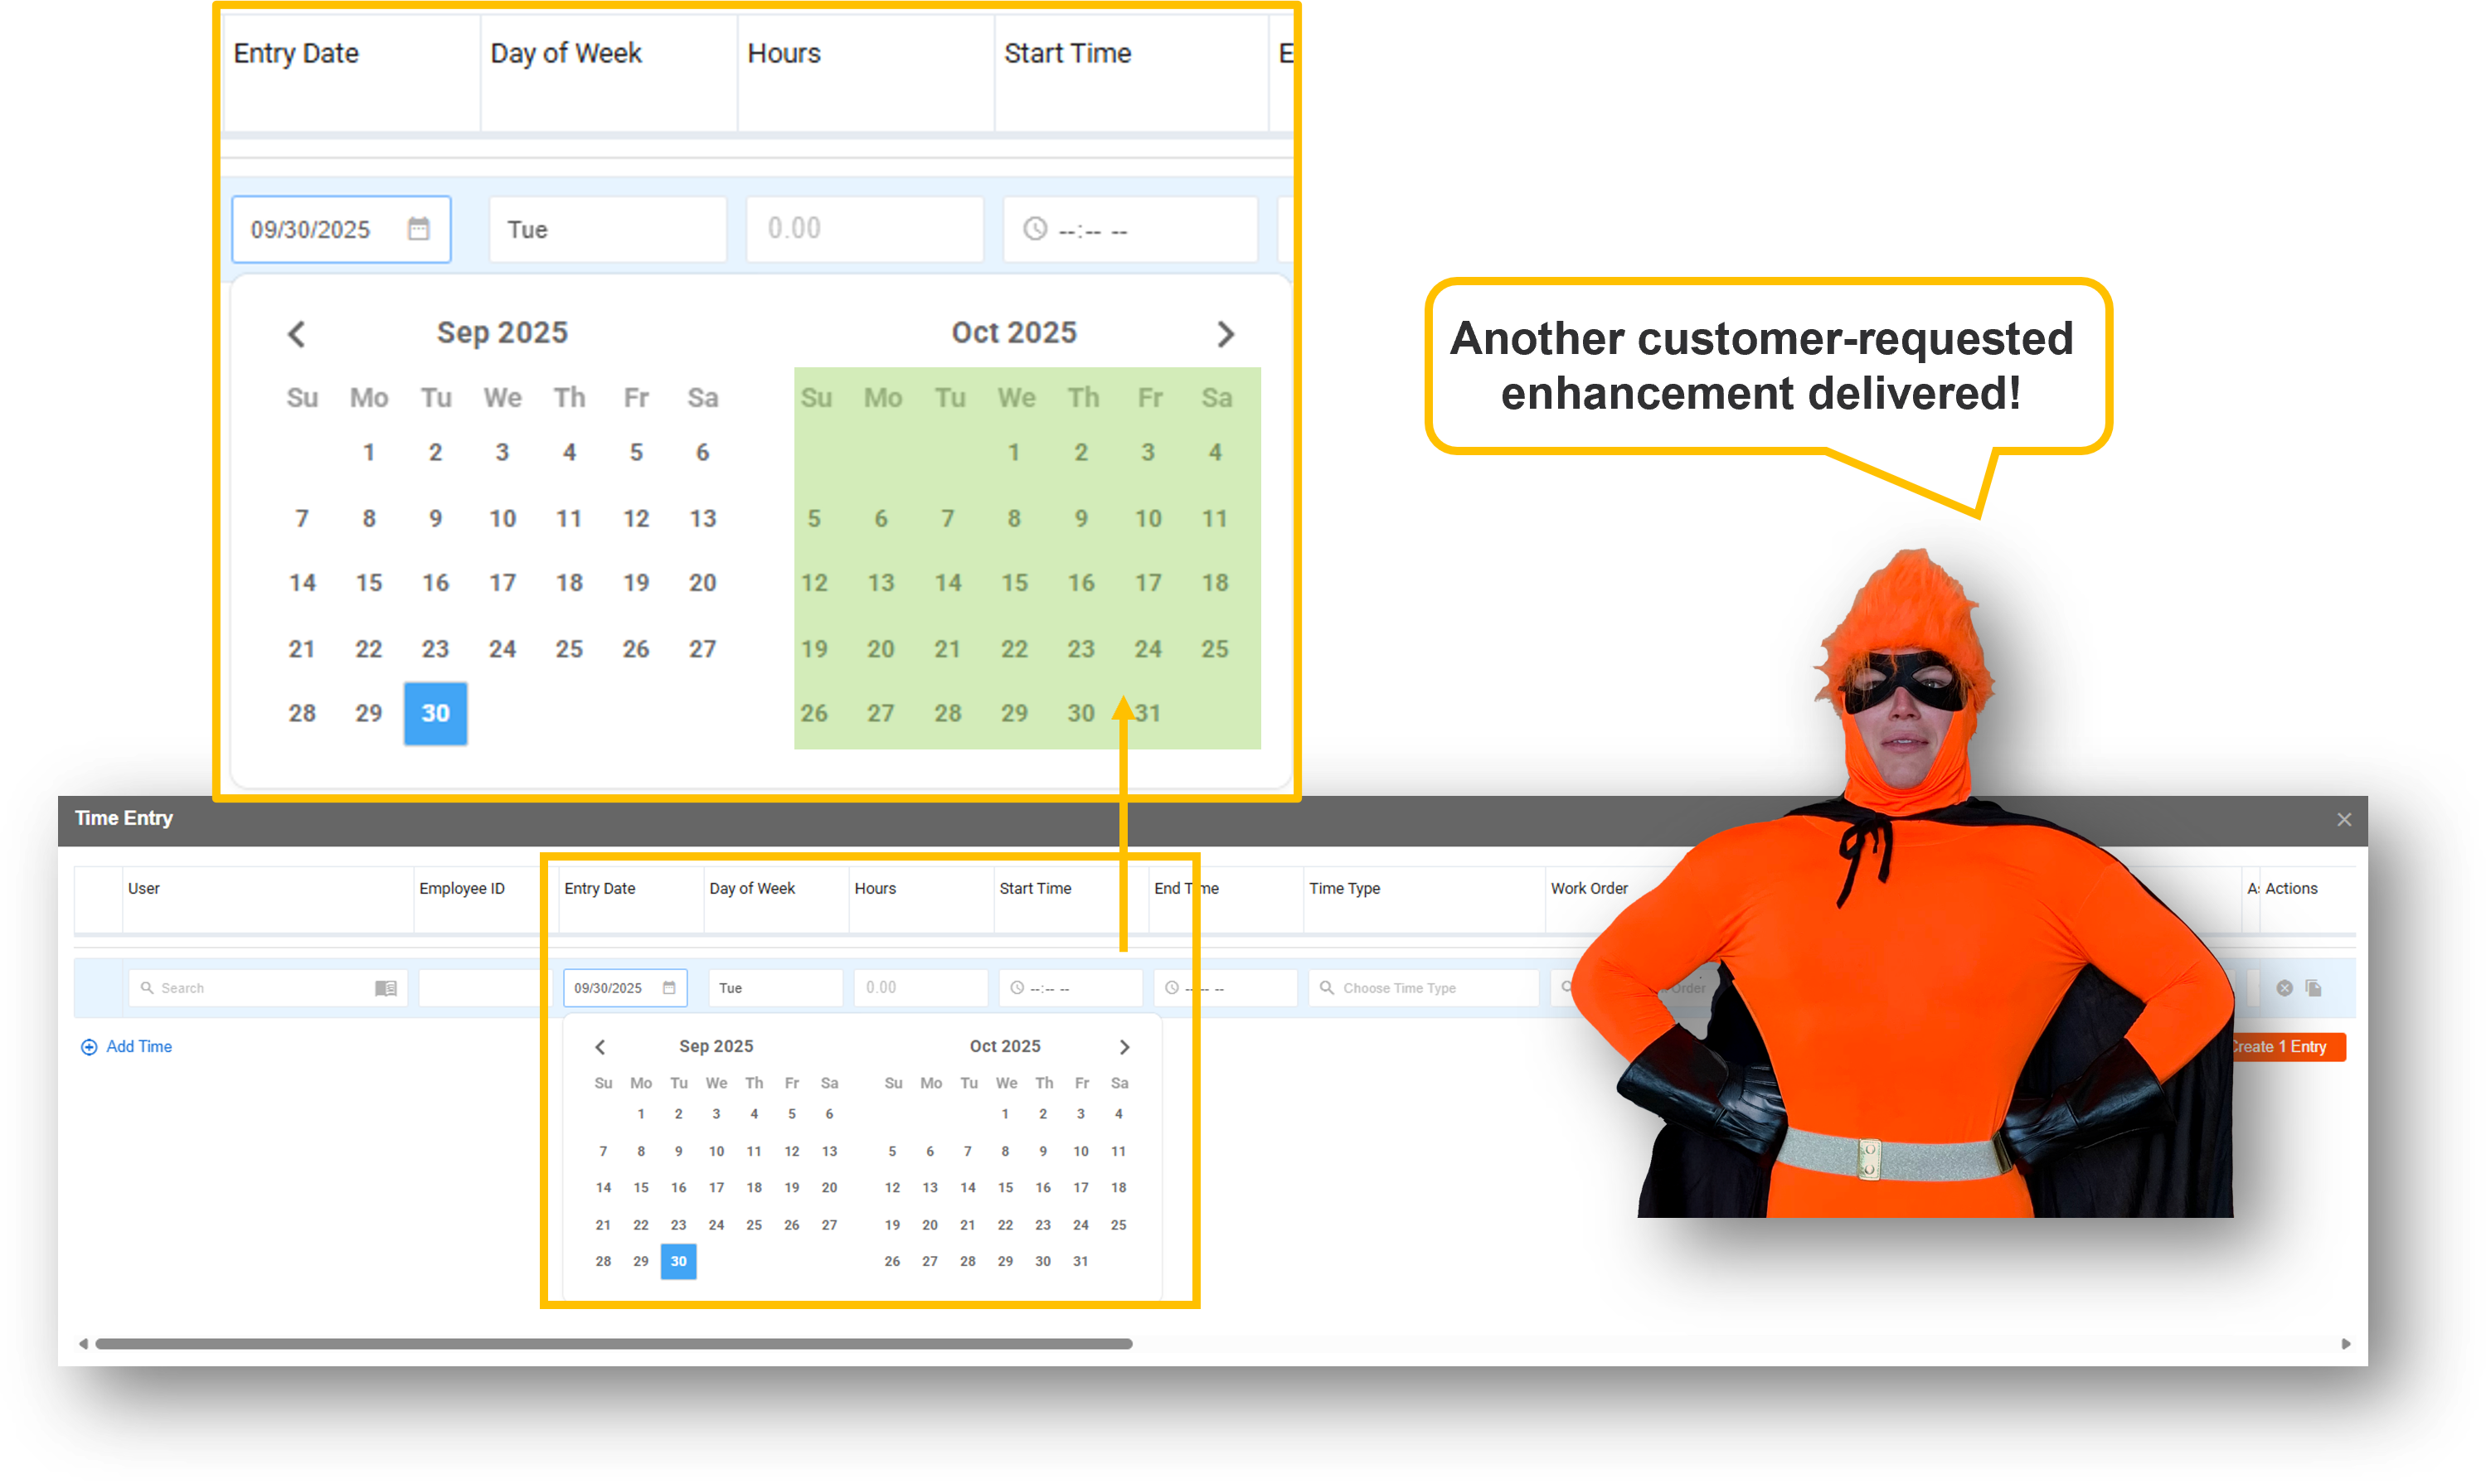Click the copy row icon under Actions

point(2313,988)
